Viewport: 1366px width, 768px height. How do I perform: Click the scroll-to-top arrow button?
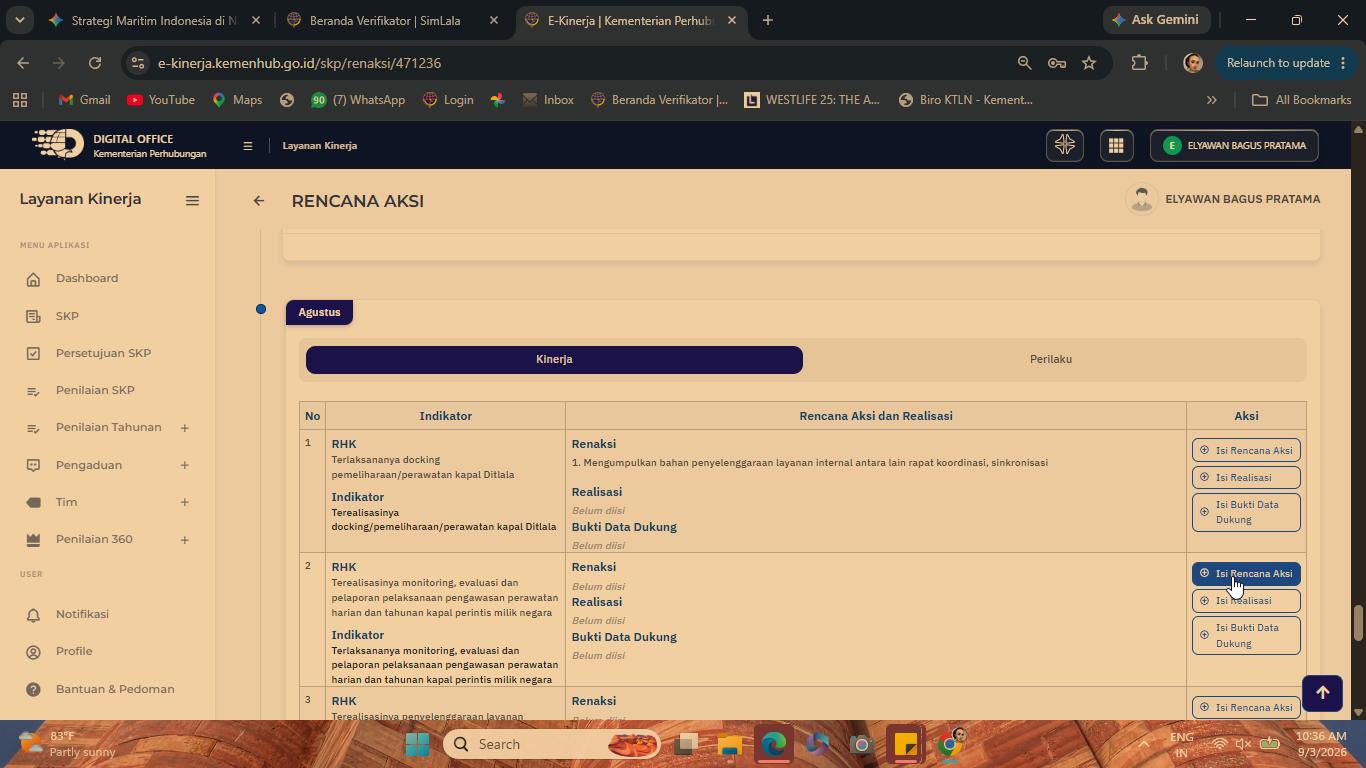pyautogui.click(x=1322, y=692)
